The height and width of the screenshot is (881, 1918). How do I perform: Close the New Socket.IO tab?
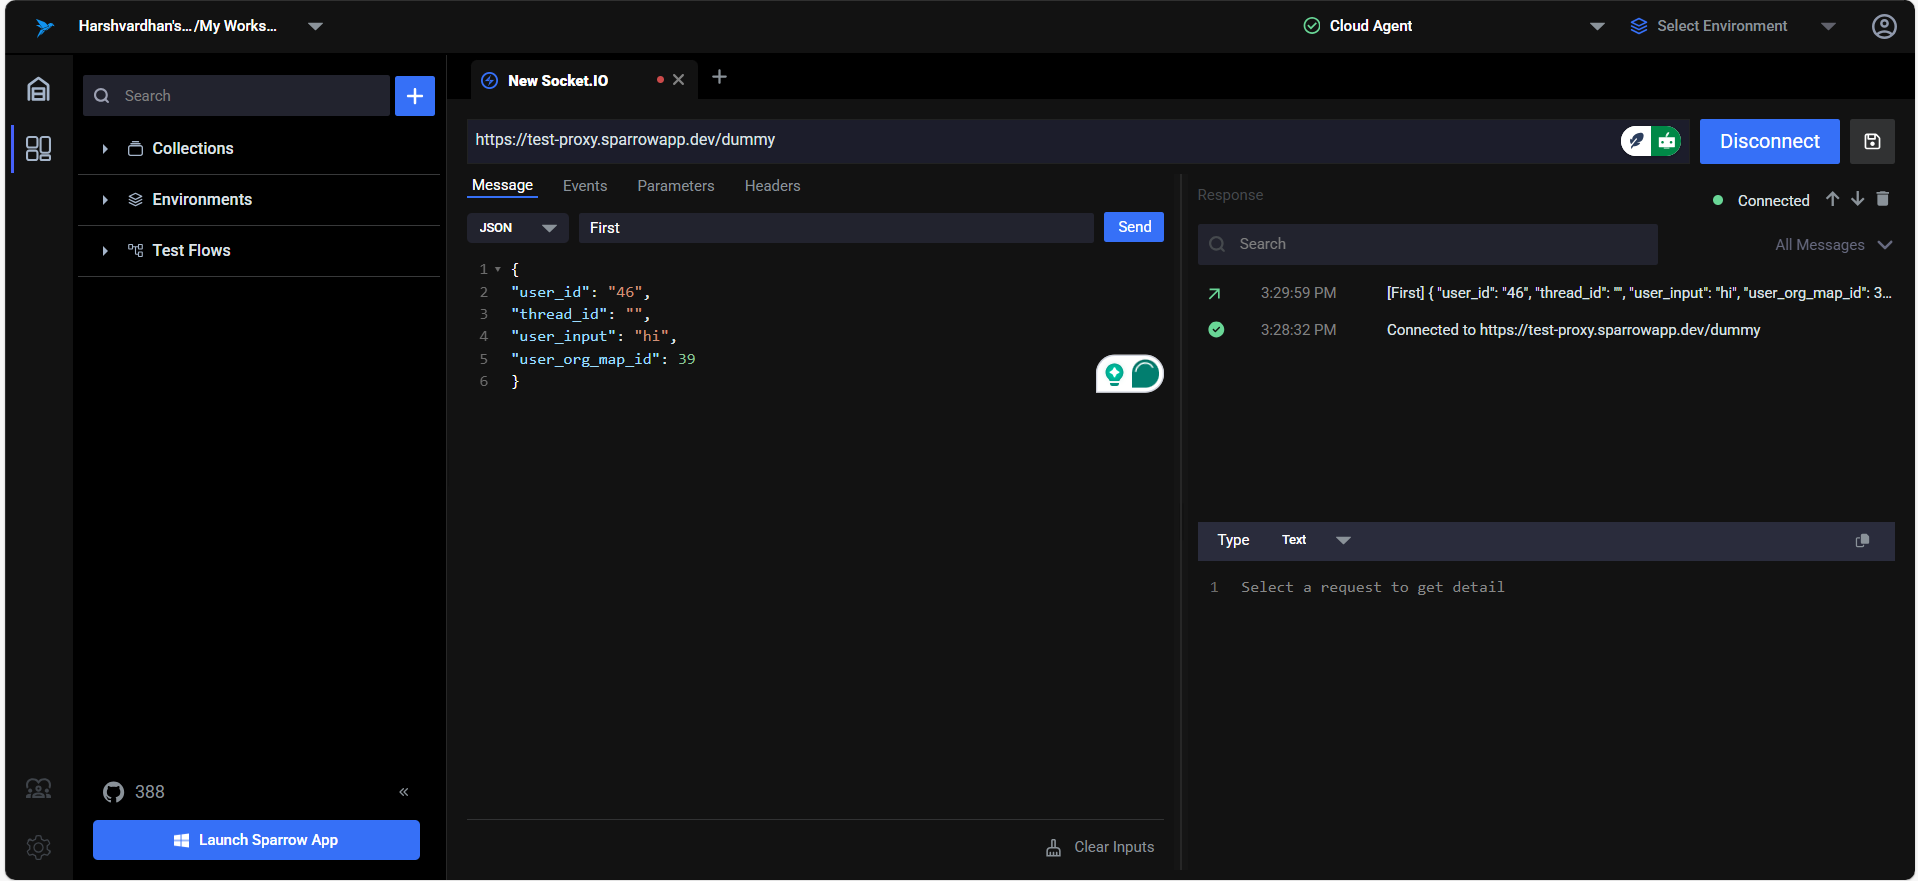(x=678, y=80)
